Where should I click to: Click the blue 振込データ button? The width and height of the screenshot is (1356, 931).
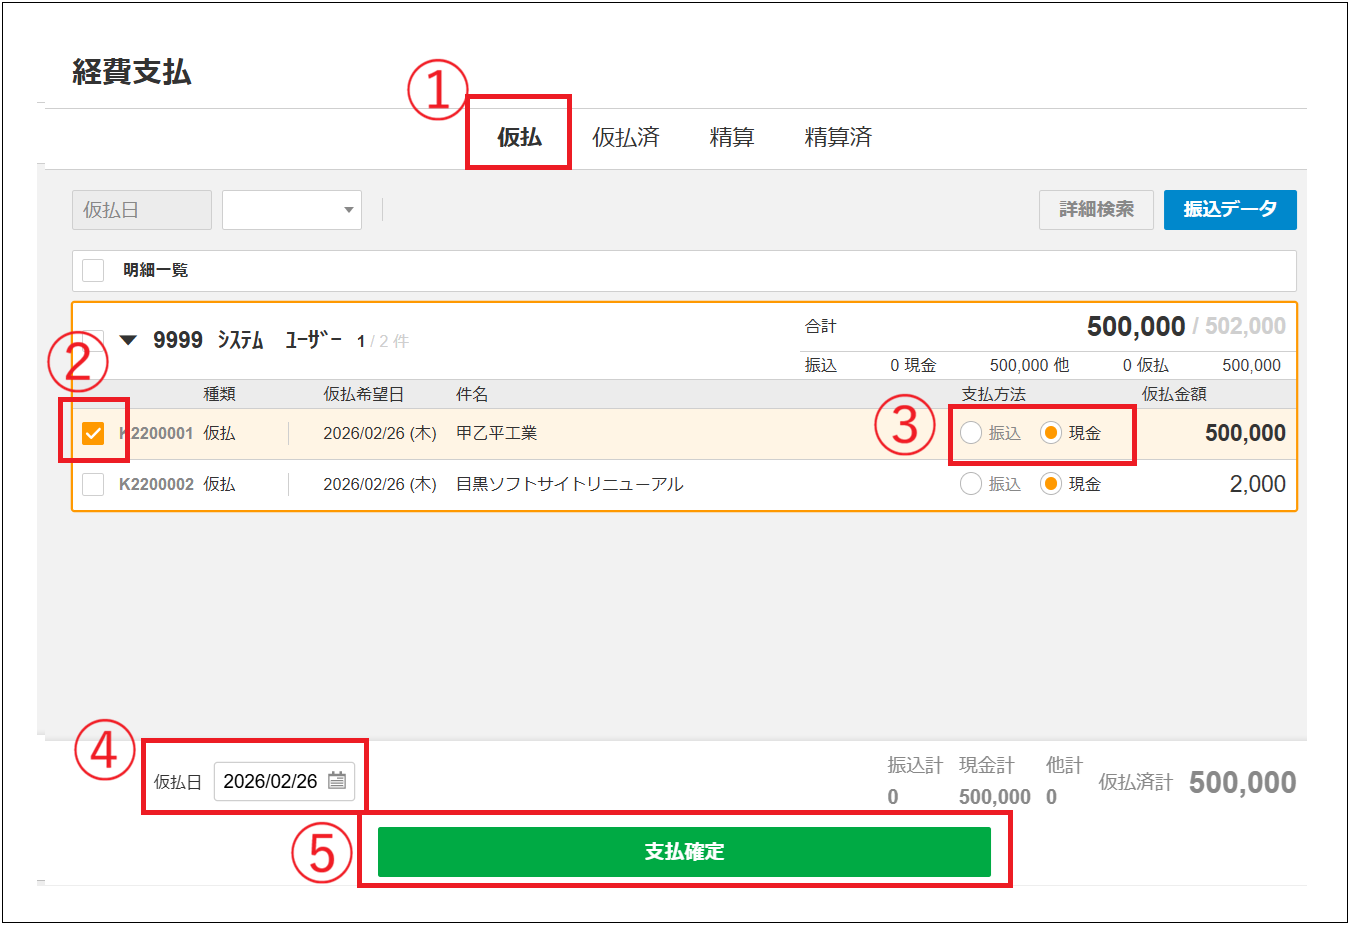point(1230,210)
